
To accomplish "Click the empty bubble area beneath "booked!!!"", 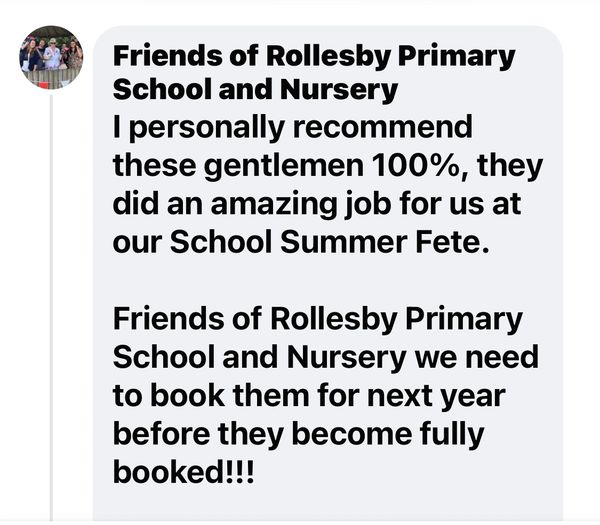I will (328, 503).
